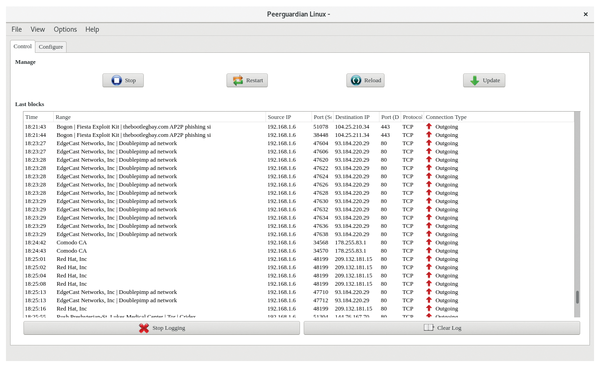The width and height of the screenshot is (600, 367).
Task: Click the first Comodo CA range entry at 18:24:42
Action: [x=72, y=243]
